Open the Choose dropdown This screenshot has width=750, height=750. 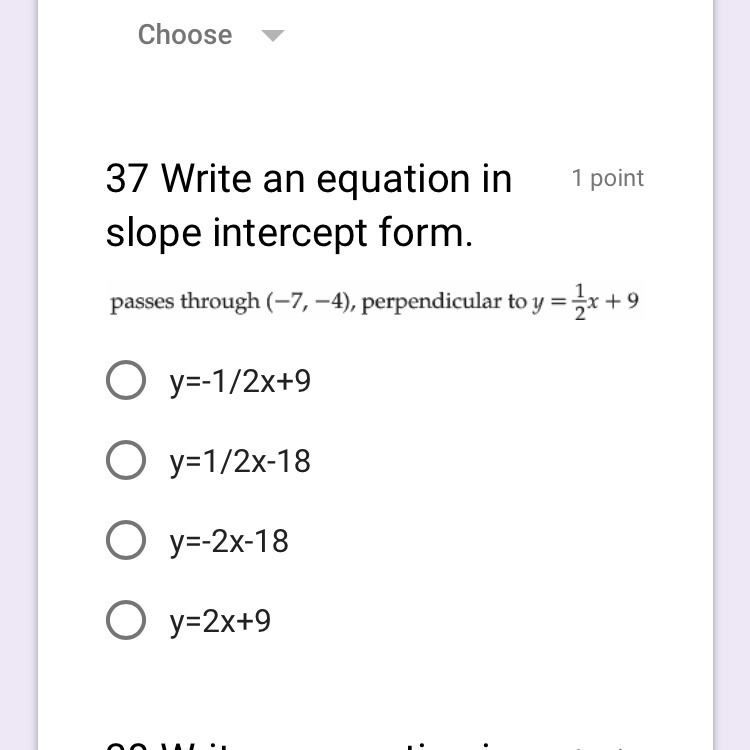pos(185,35)
